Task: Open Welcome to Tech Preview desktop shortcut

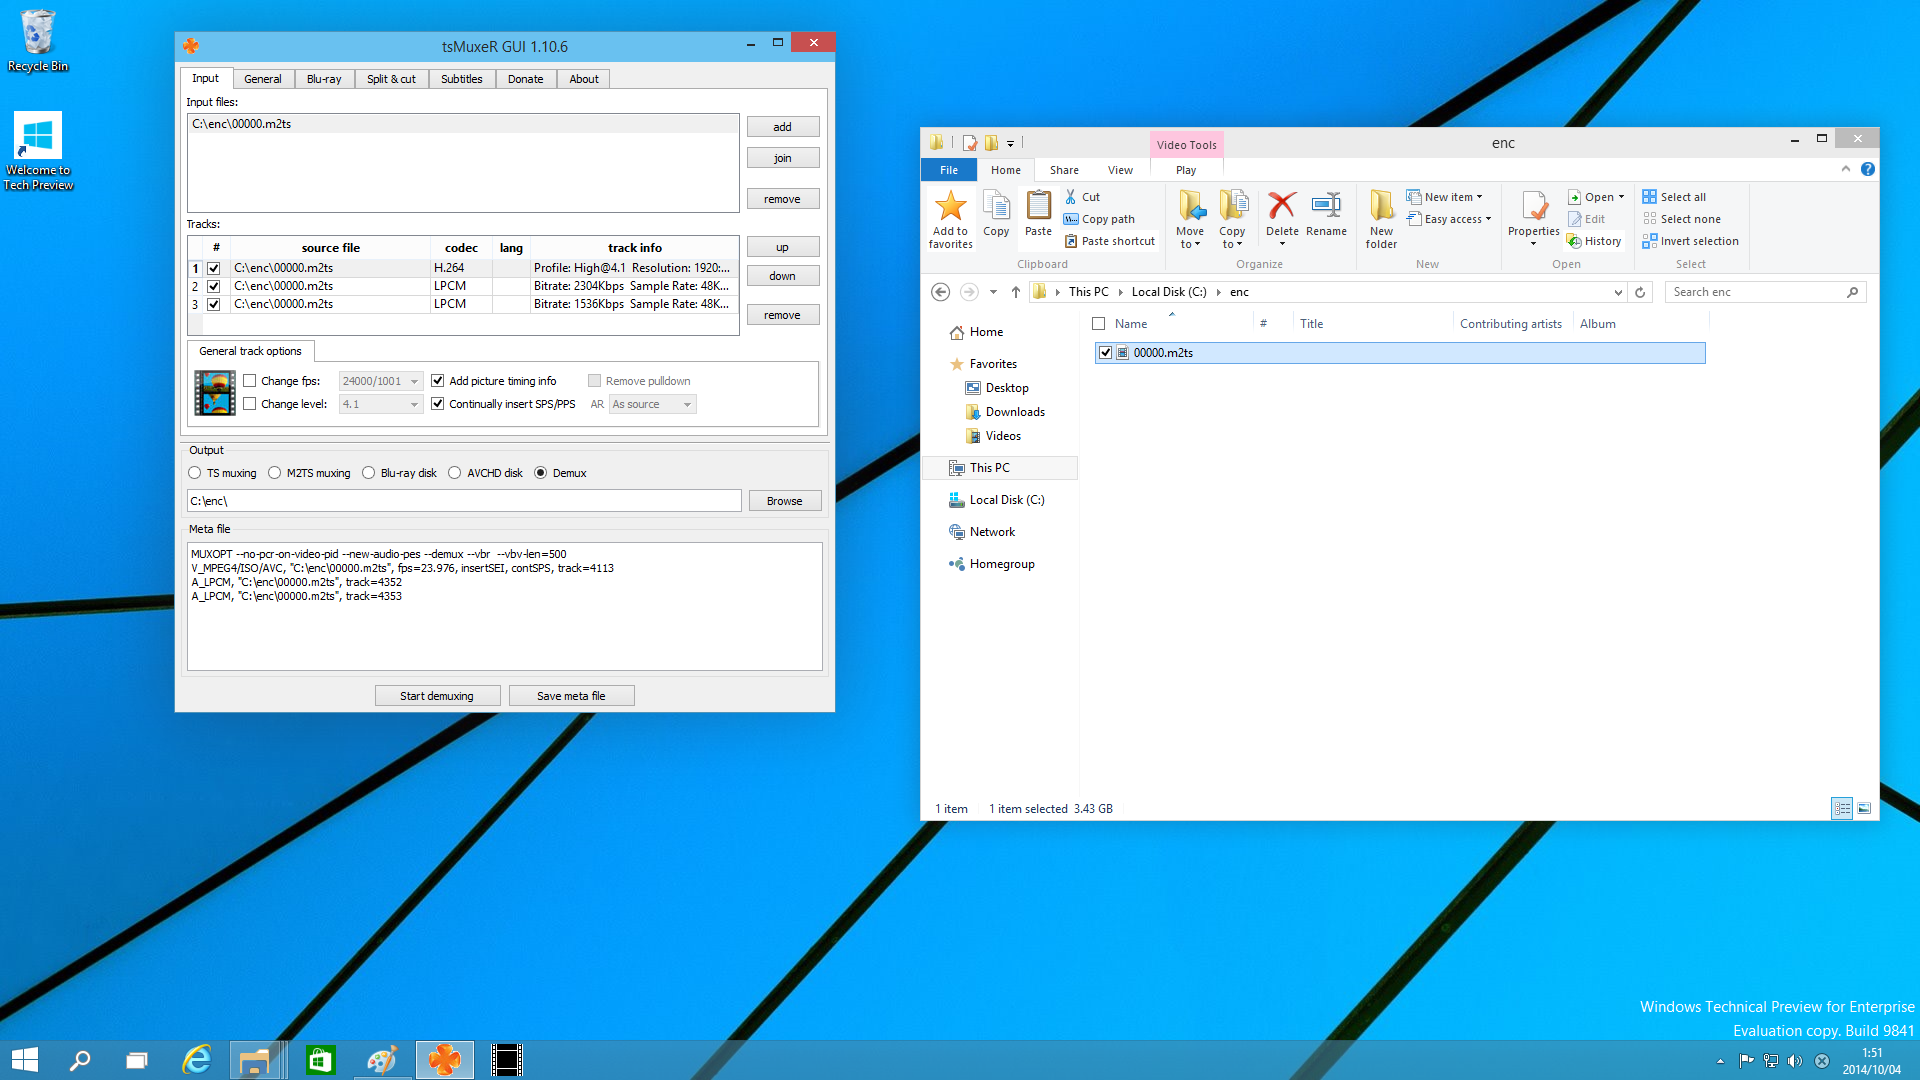Action: (x=38, y=150)
